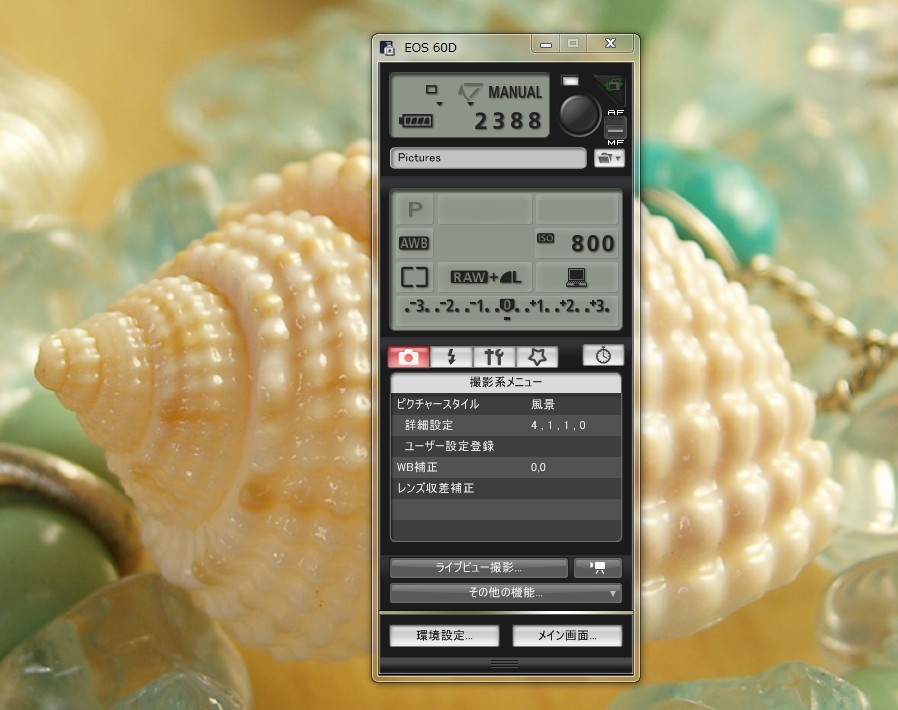Click the ライブビュー撮影 button

pyautogui.click(x=479, y=567)
